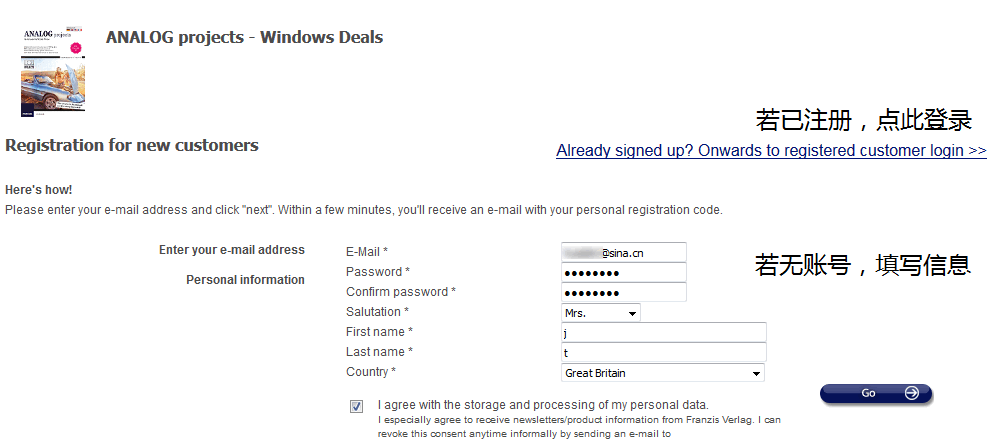Tick the data storage agreement checkbox
Image resolution: width=991 pixels, height=441 pixels.
tap(357, 406)
